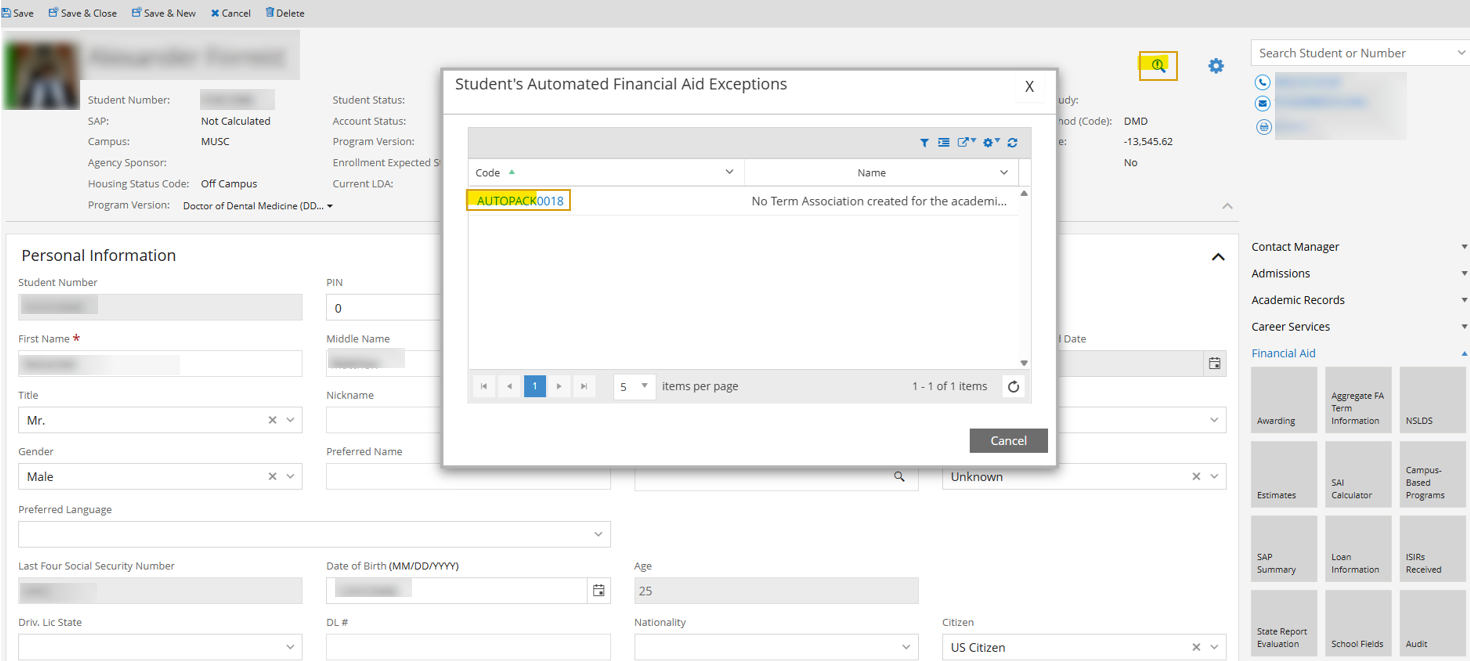
Task: Click the financial aid exceptions magnifier icon
Action: click(1158, 66)
